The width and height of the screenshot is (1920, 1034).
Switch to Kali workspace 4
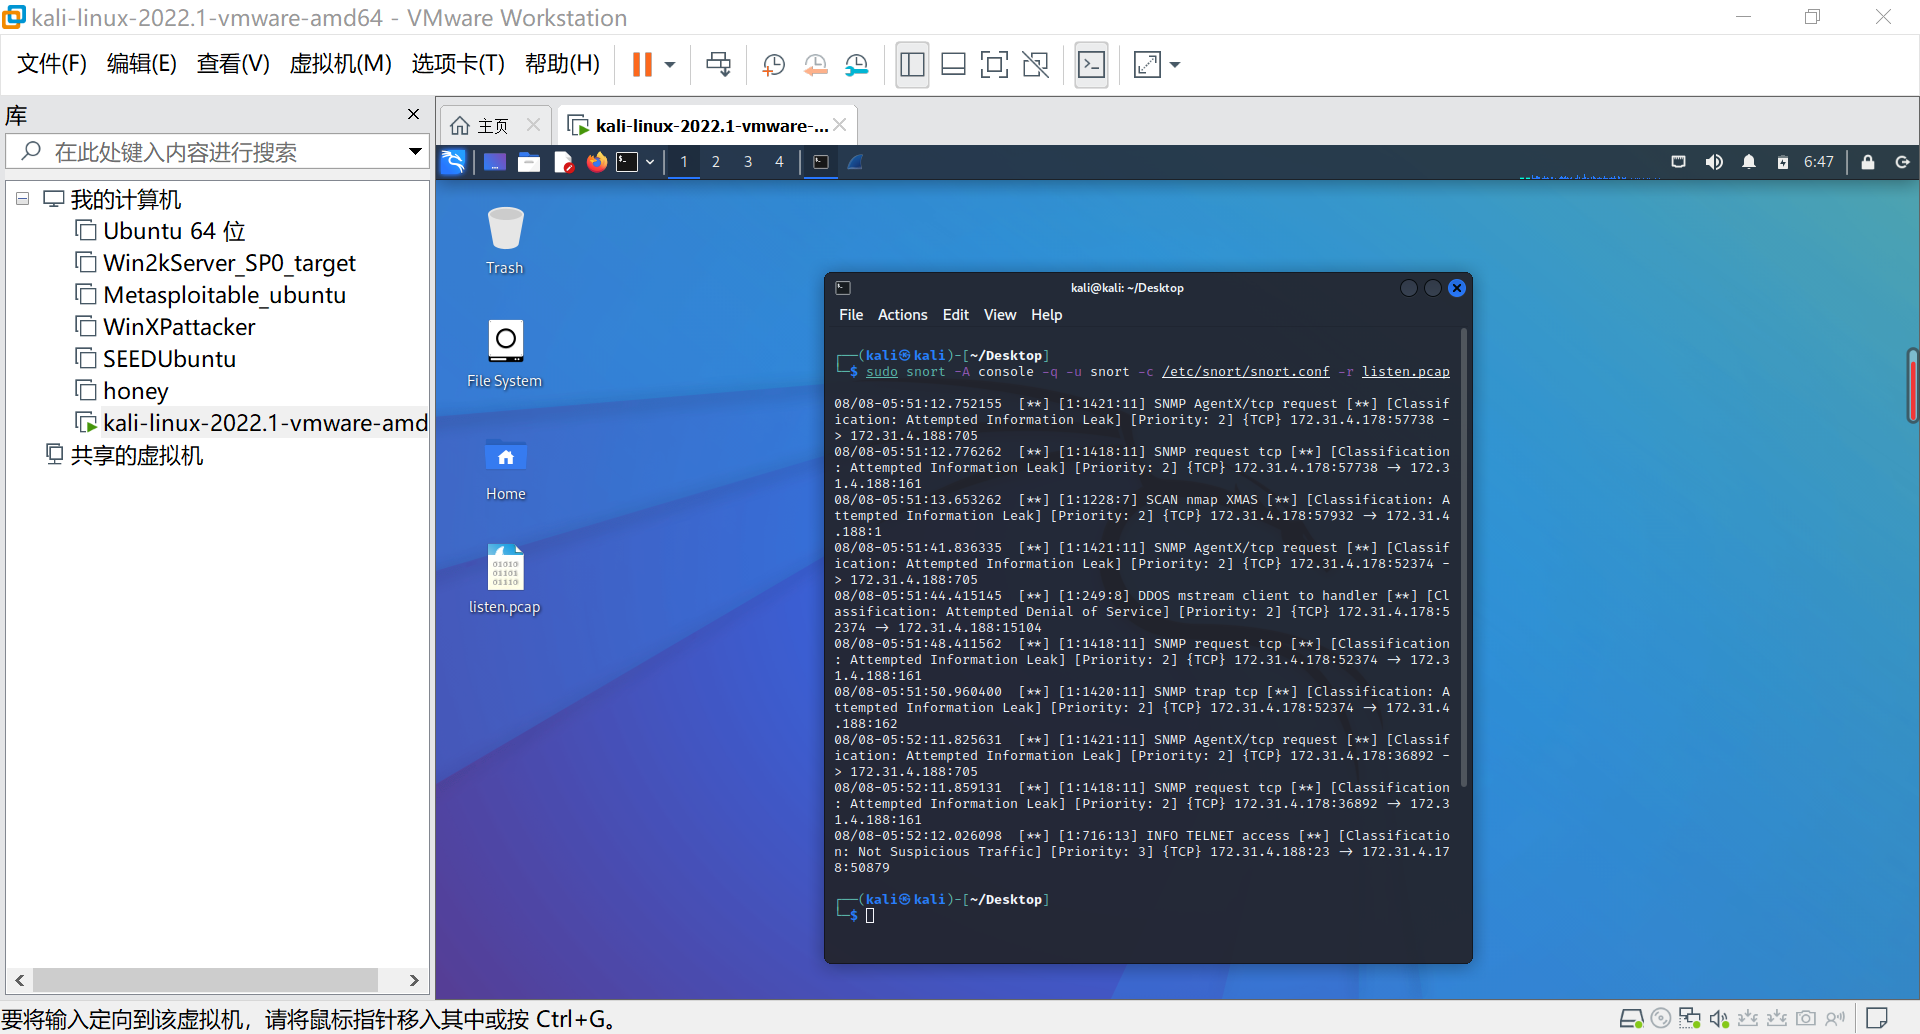(780, 162)
